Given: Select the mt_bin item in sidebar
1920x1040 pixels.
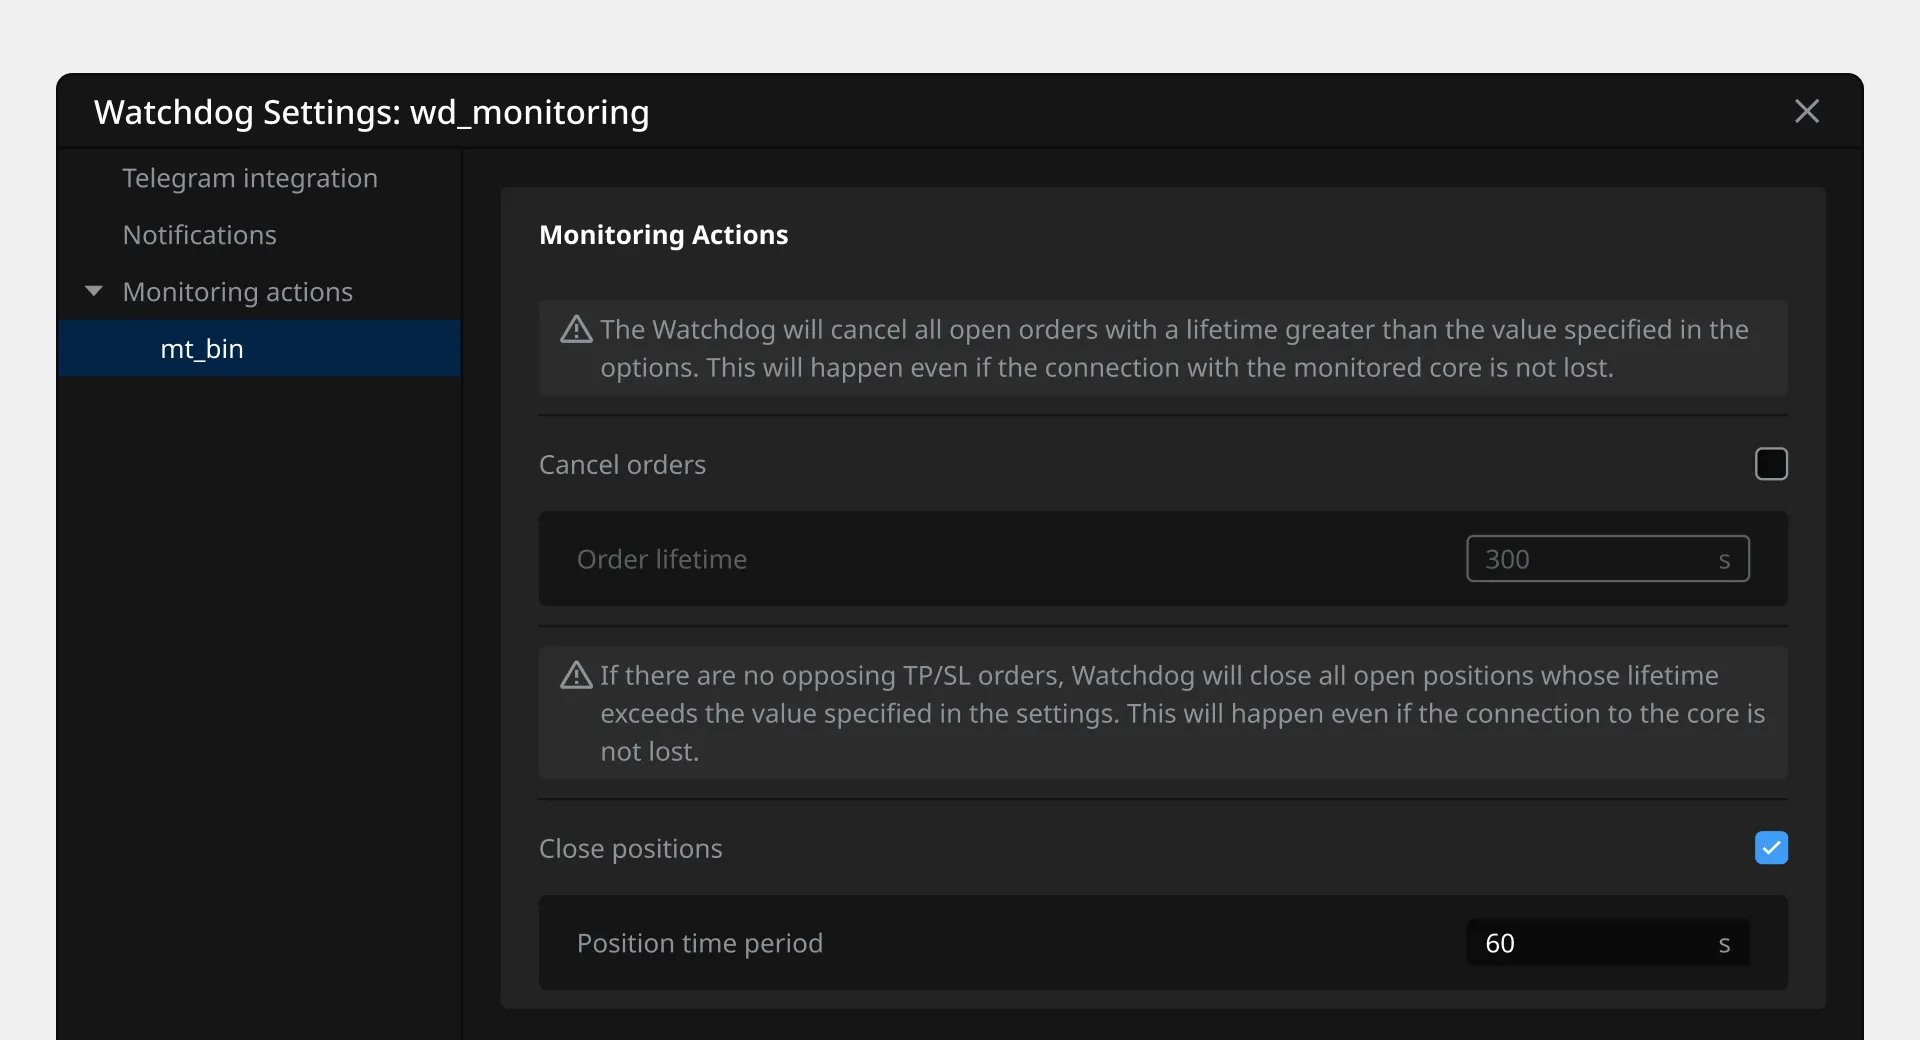Looking at the screenshot, I should [x=202, y=349].
